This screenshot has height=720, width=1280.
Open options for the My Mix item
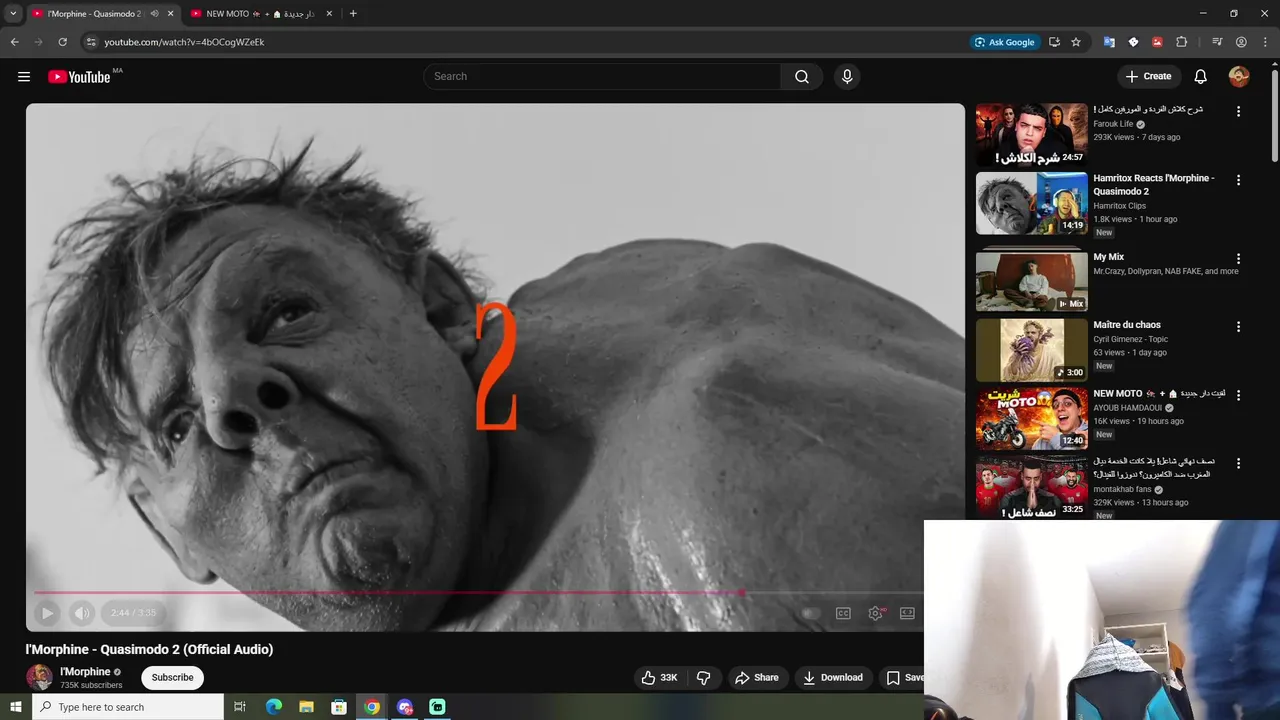(x=1238, y=259)
